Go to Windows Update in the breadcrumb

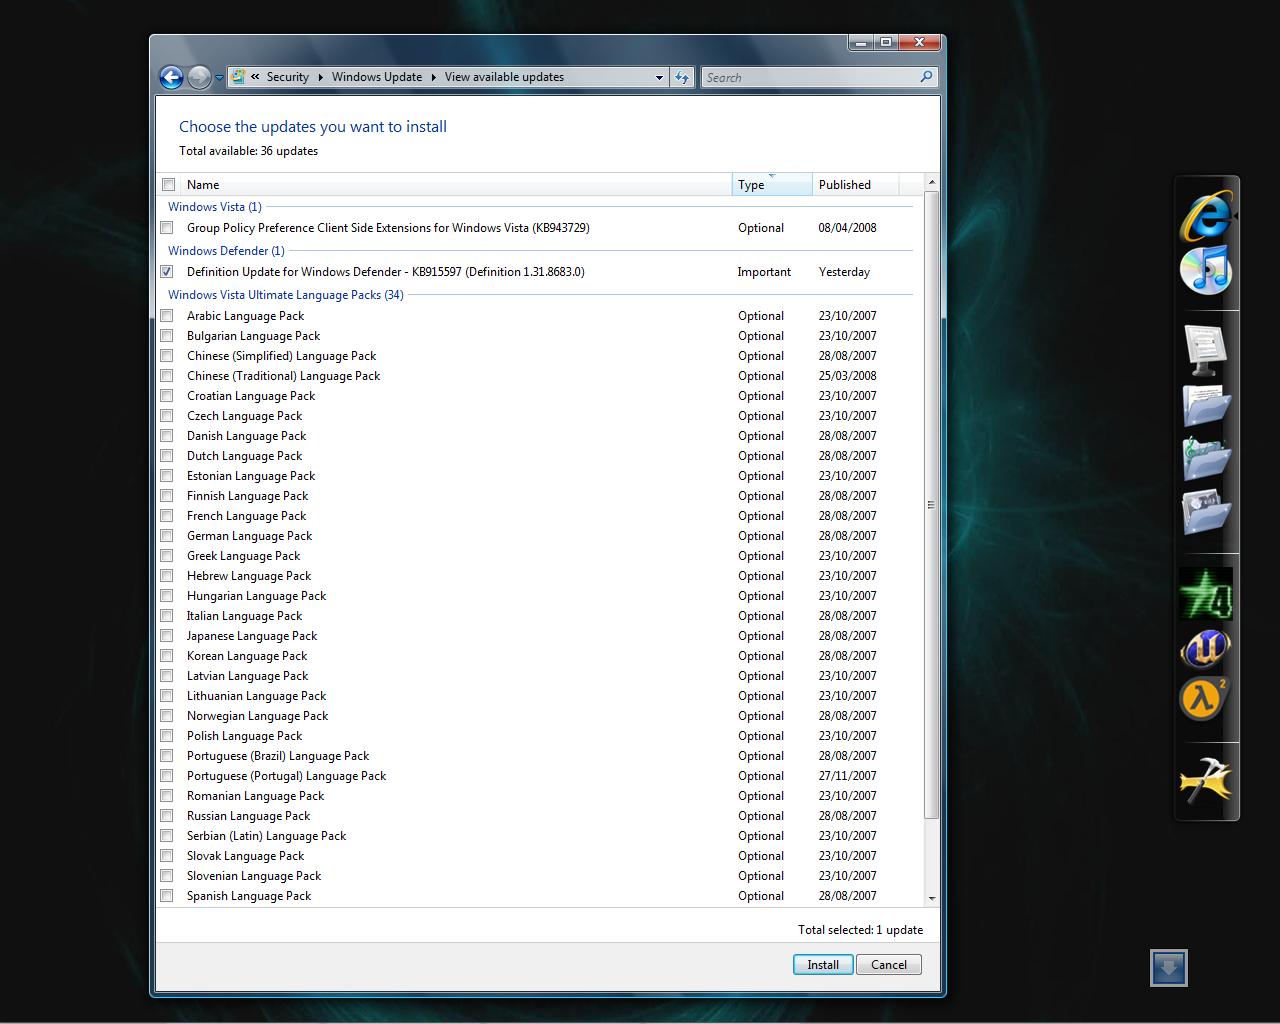point(377,77)
